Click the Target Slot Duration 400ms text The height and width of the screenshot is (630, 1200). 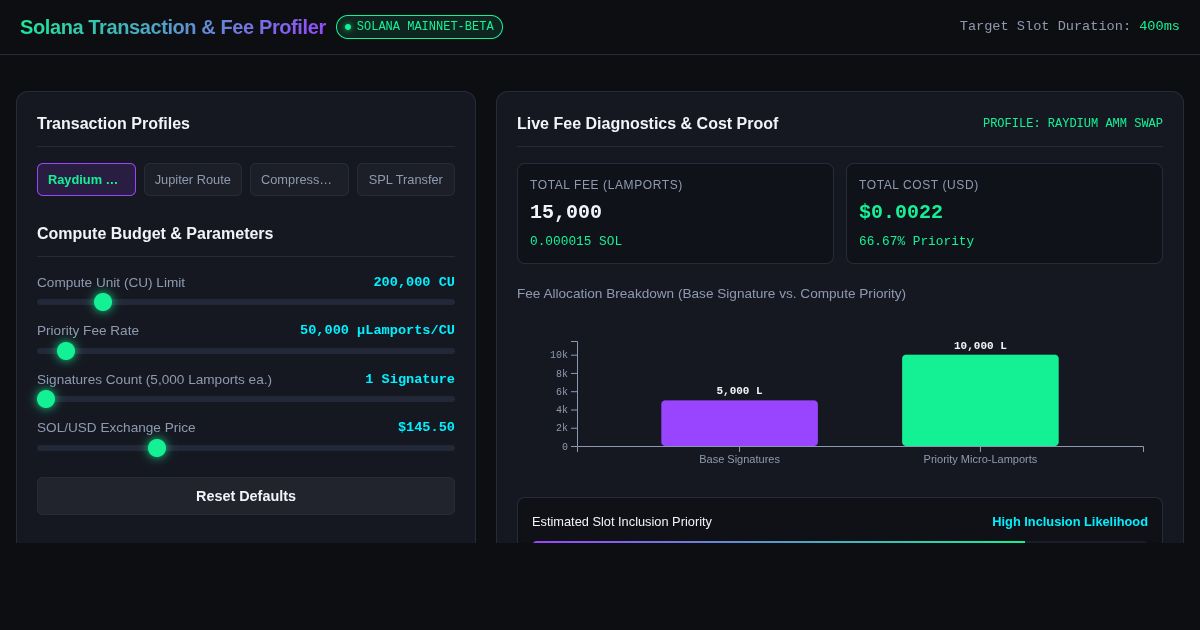click(1070, 26)
